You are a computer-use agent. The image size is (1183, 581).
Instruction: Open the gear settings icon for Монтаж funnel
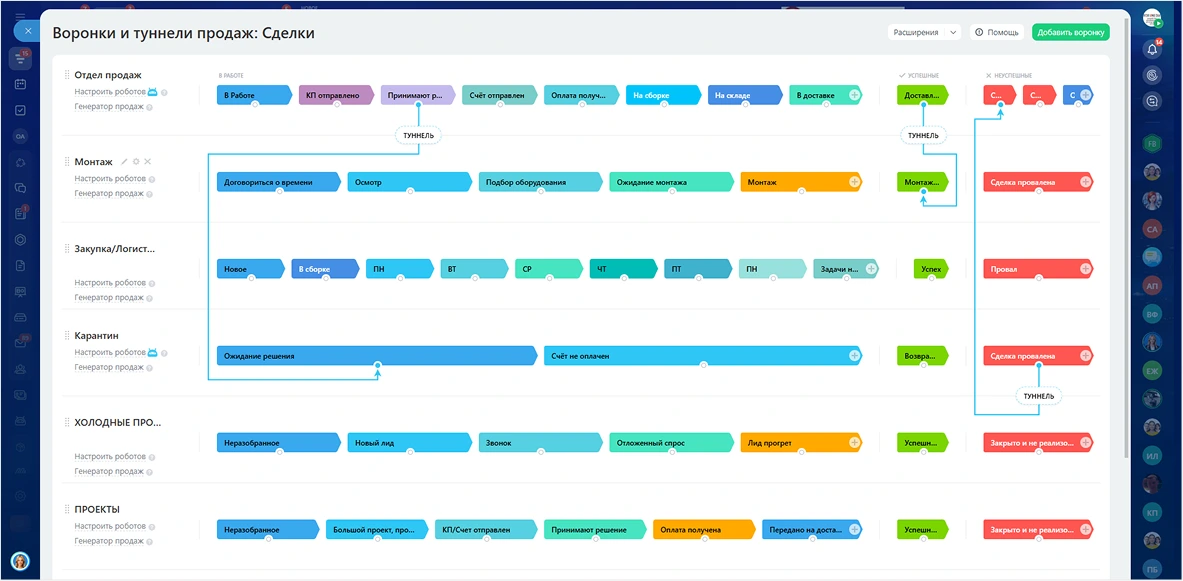[x=136, y=161]
